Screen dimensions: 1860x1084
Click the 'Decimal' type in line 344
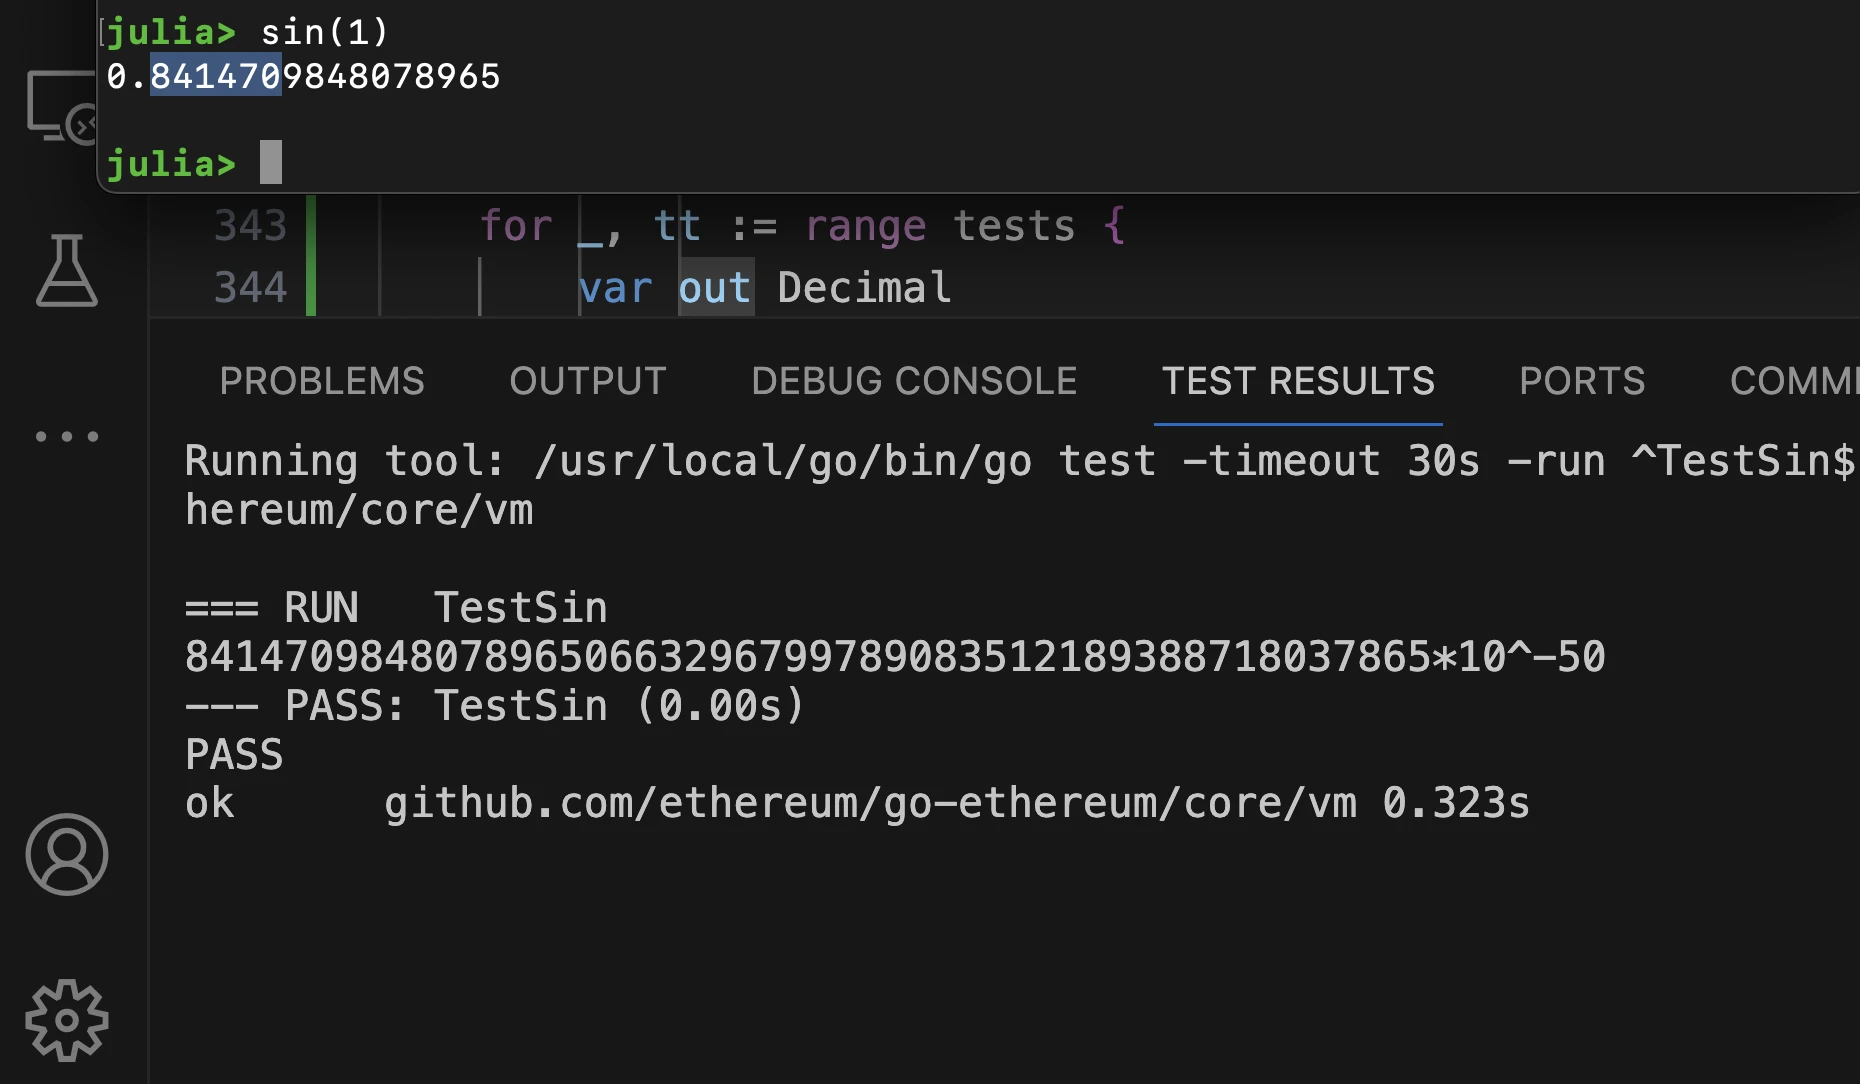tap(864, 288)
